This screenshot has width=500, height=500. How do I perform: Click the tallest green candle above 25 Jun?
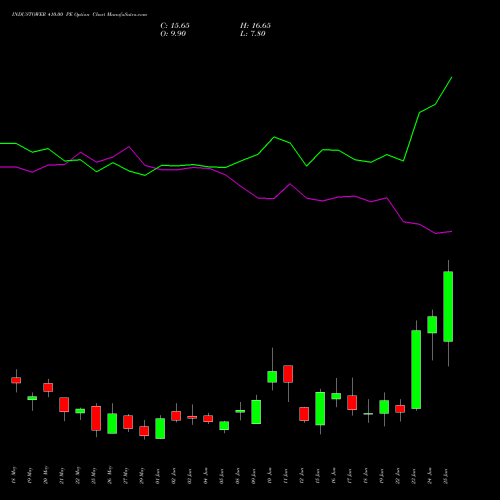tap(448, 307)
